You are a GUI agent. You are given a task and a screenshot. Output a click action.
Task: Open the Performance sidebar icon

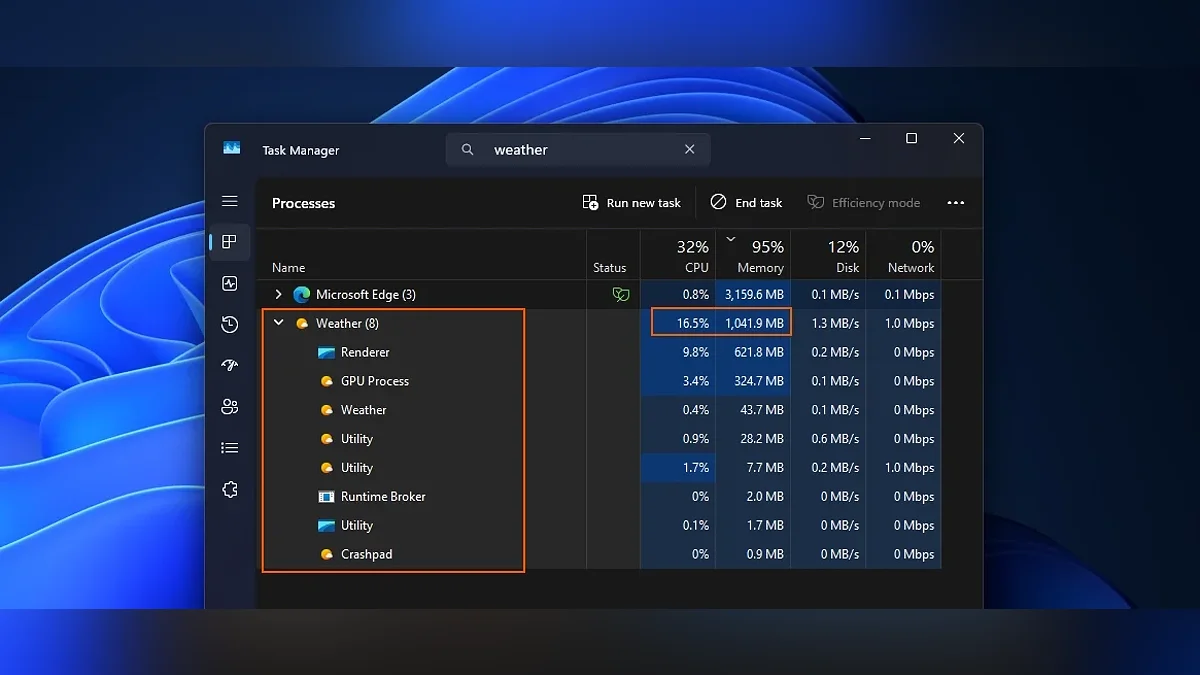tap(230, 284)
